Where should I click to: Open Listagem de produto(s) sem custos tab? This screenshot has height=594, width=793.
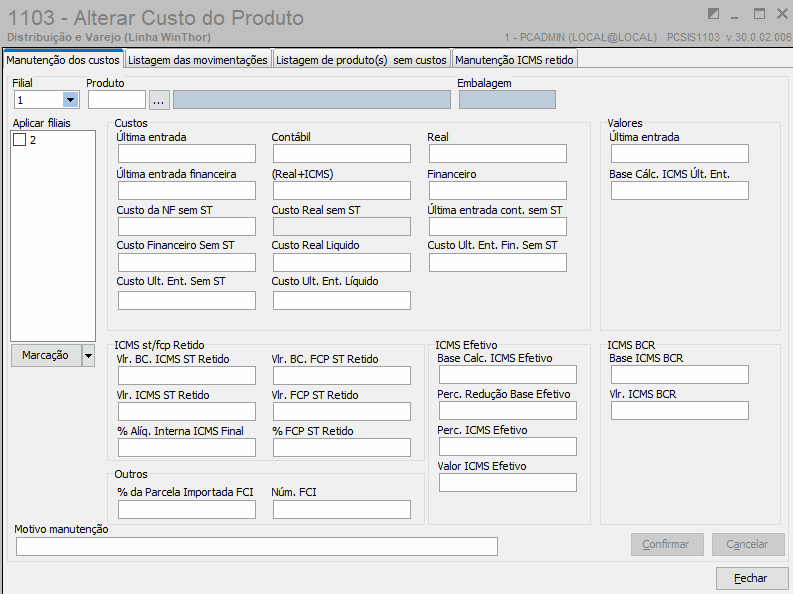[361, 60]
